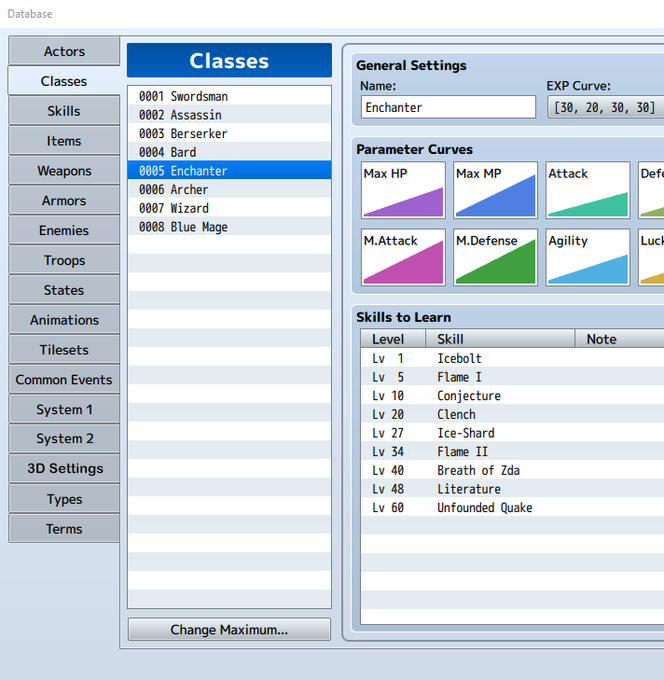
Task: Select class 0004 Bard
Action: [229, 152]
